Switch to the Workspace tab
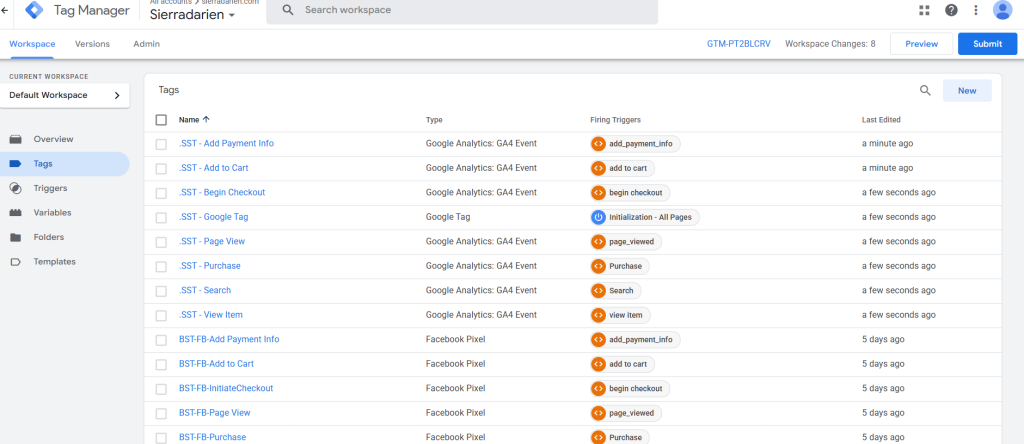 32,44
